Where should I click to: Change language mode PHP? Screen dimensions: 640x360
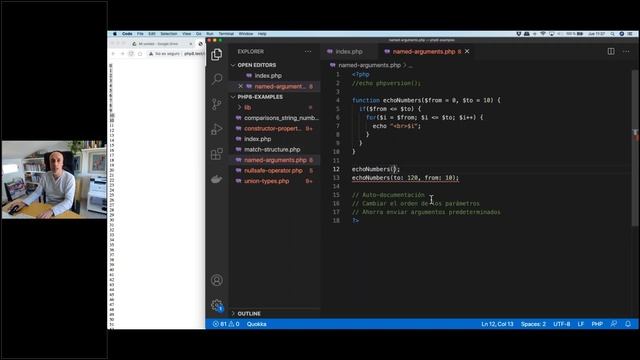click(x=597, y=324)
